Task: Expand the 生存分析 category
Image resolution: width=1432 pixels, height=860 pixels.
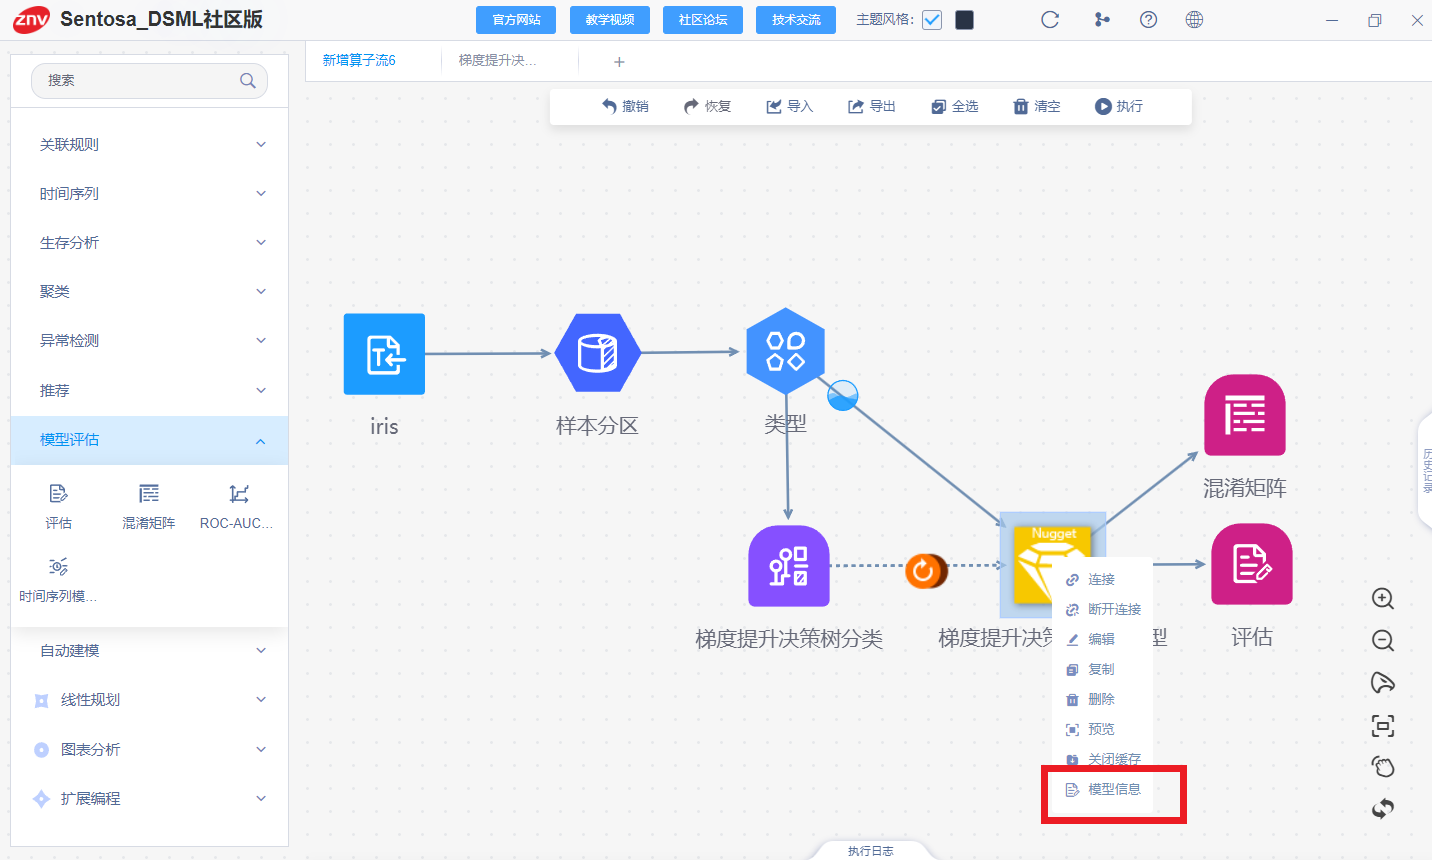Action: point(150,242)
